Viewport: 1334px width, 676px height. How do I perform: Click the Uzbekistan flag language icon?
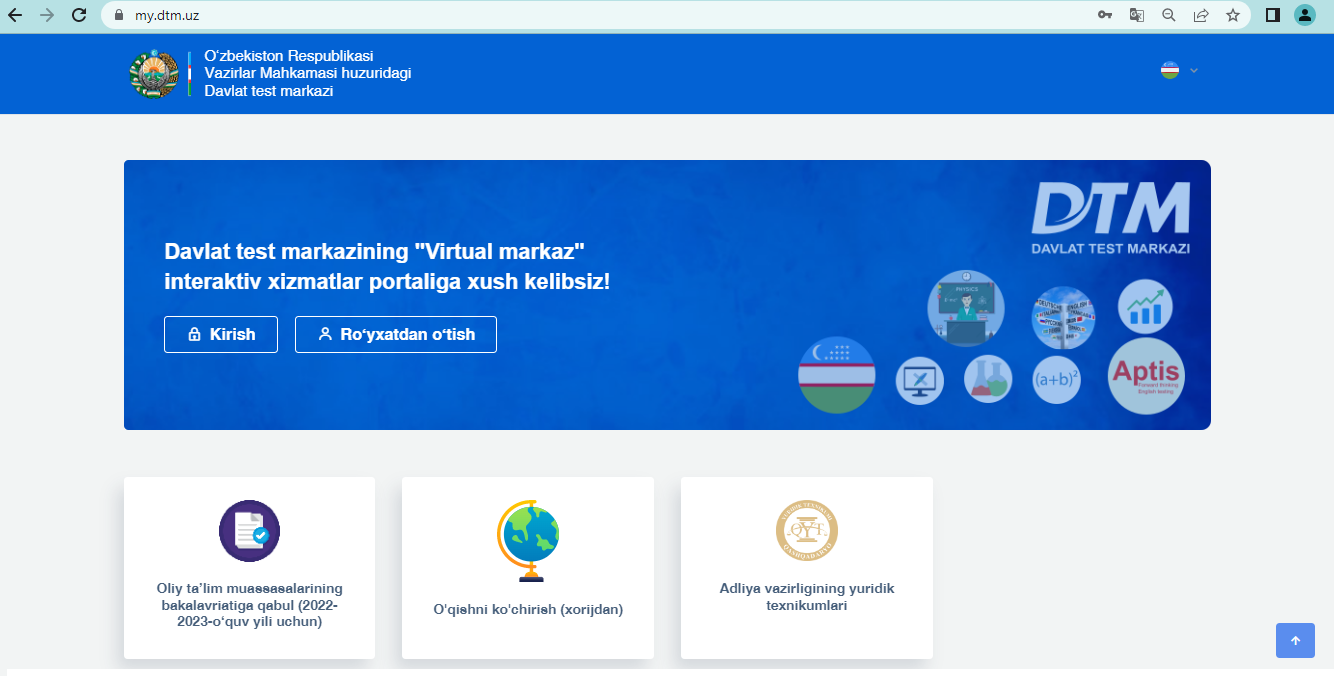[x=1170, y=70]
